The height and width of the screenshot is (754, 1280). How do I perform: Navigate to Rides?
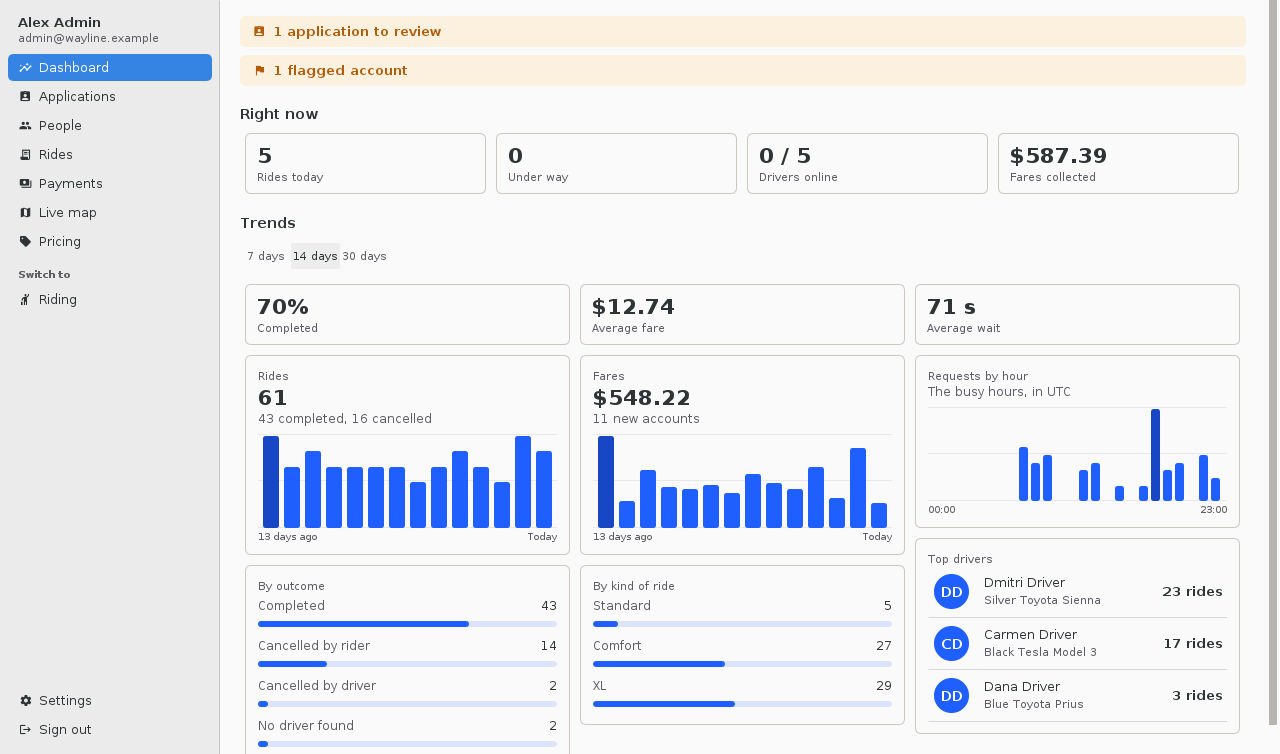(x=110, y=155)
